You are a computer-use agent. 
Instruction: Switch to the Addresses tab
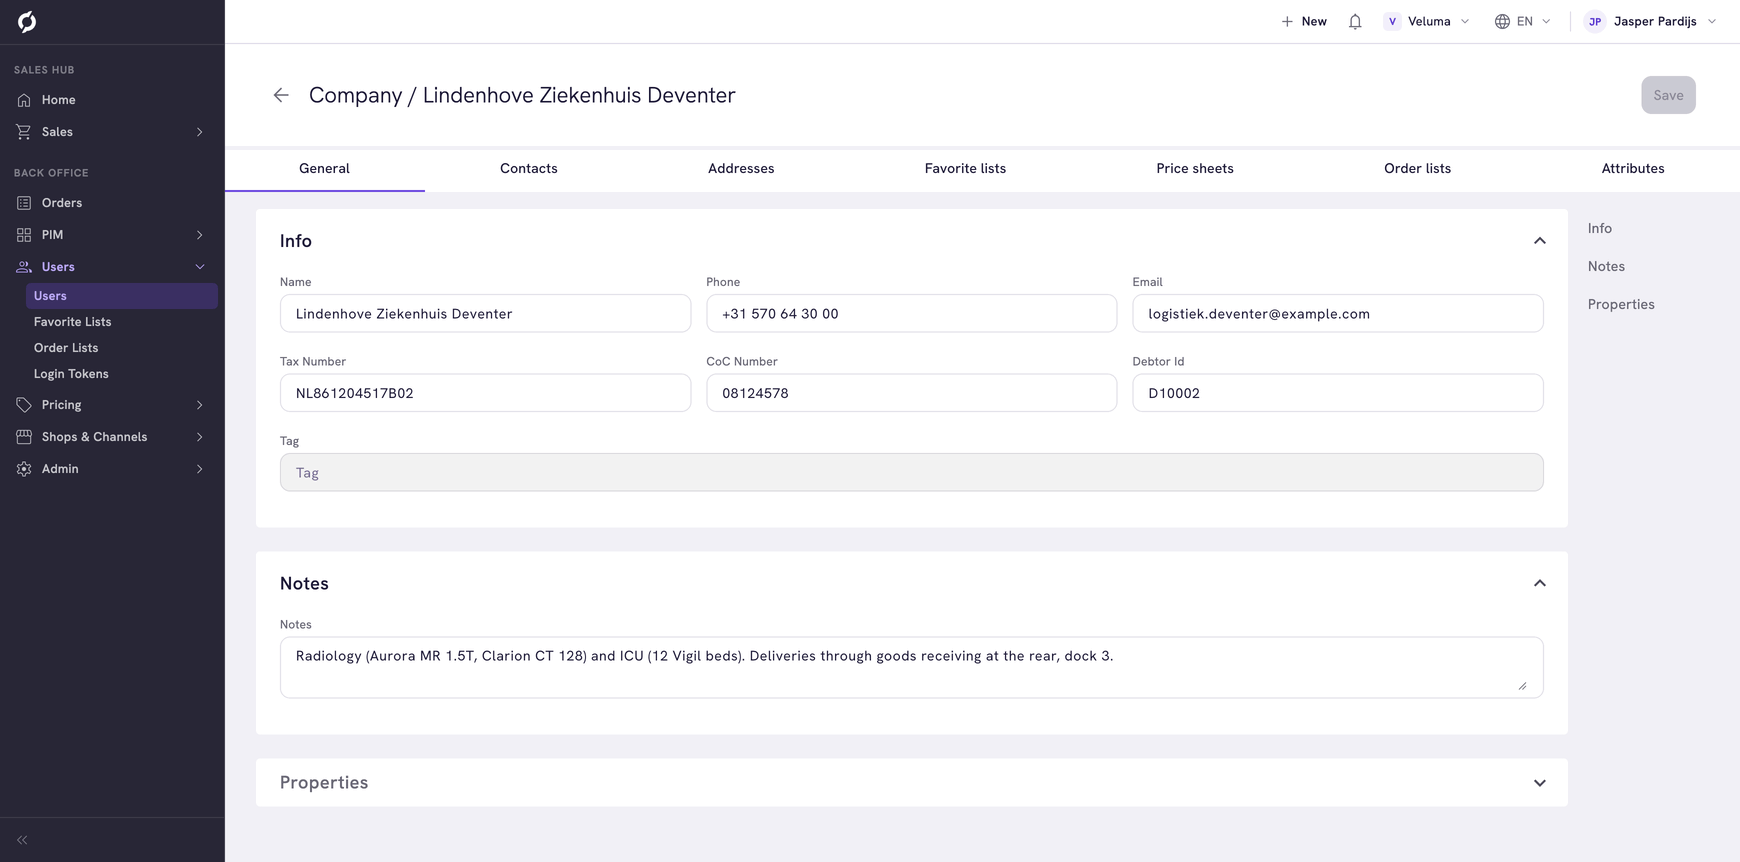741,169
